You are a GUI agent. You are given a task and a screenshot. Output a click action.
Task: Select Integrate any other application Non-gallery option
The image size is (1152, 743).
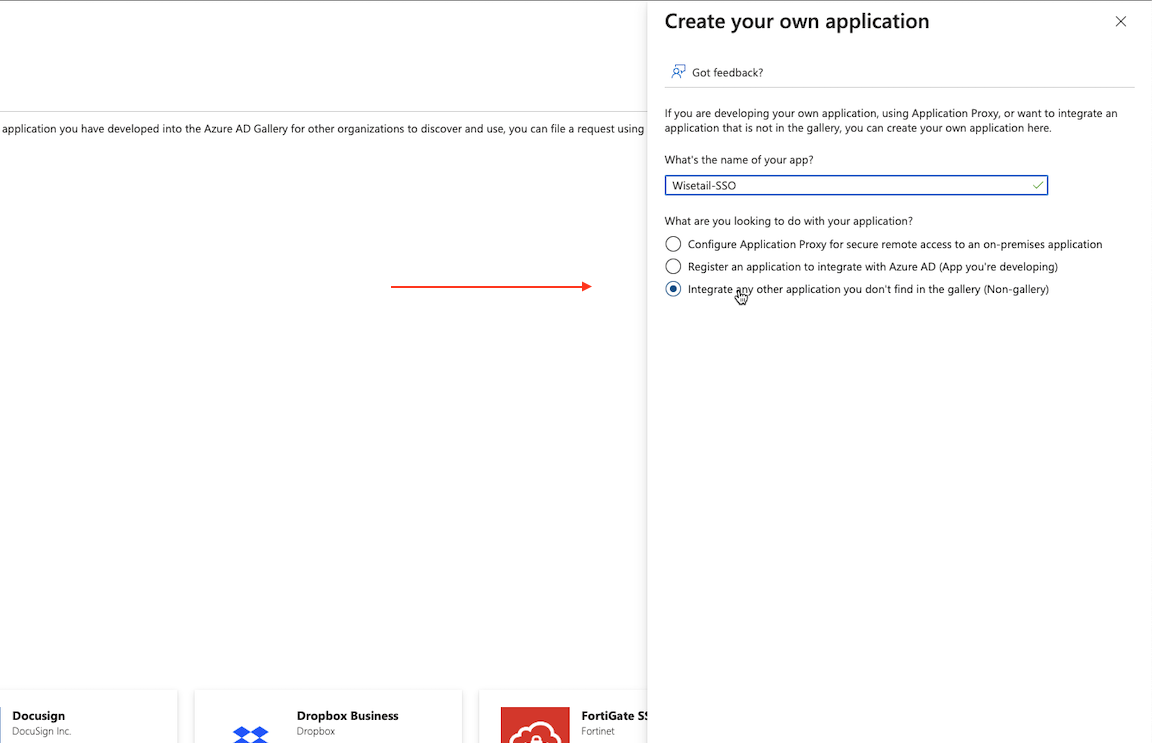click(673, 289)
